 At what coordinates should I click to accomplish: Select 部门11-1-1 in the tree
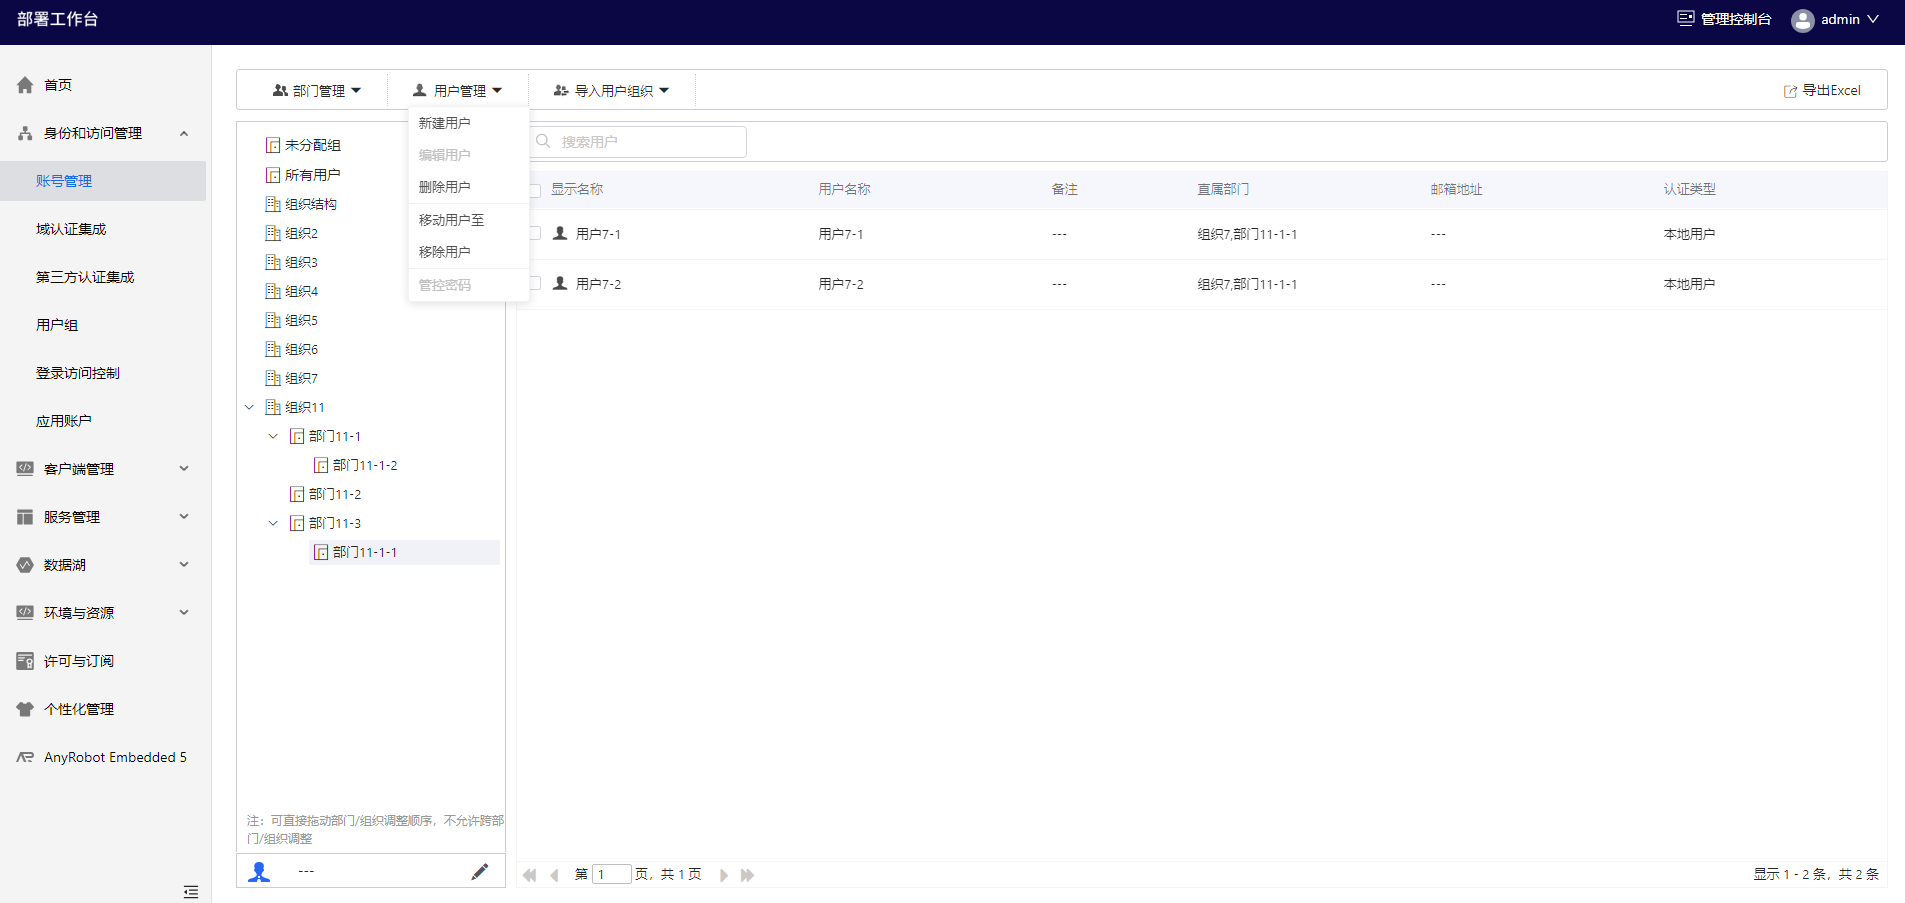point(365,552)
